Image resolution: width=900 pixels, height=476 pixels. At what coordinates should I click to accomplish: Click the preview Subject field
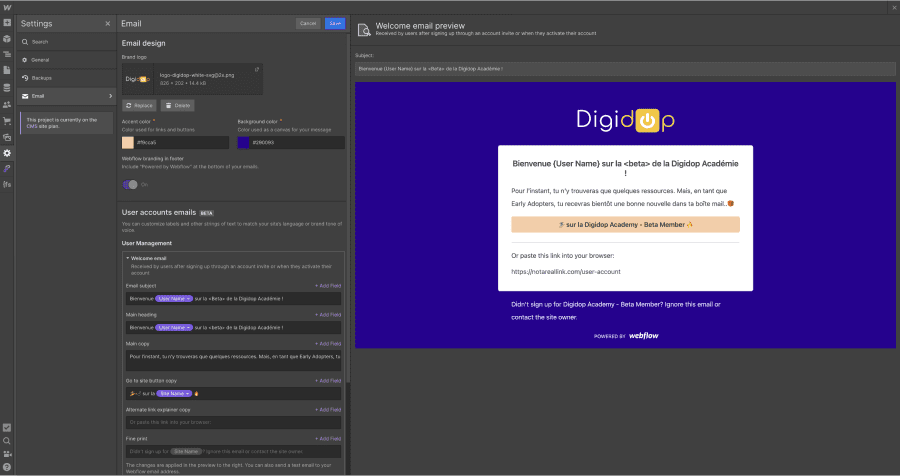point(625,69)
